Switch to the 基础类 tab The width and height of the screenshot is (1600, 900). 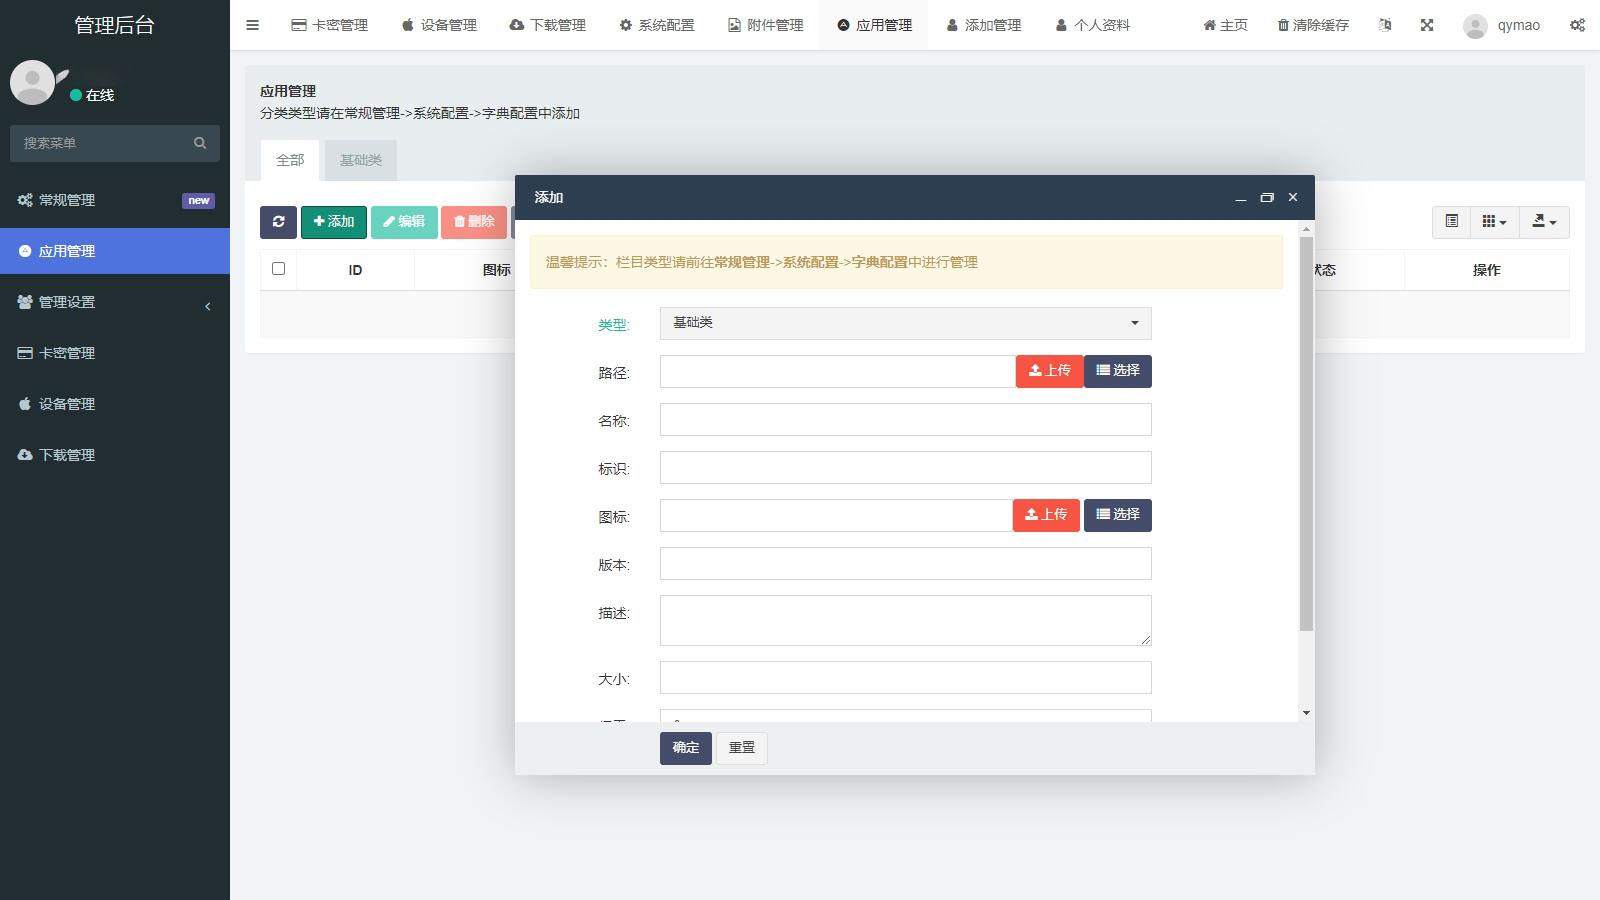click(x=360, y=160)
